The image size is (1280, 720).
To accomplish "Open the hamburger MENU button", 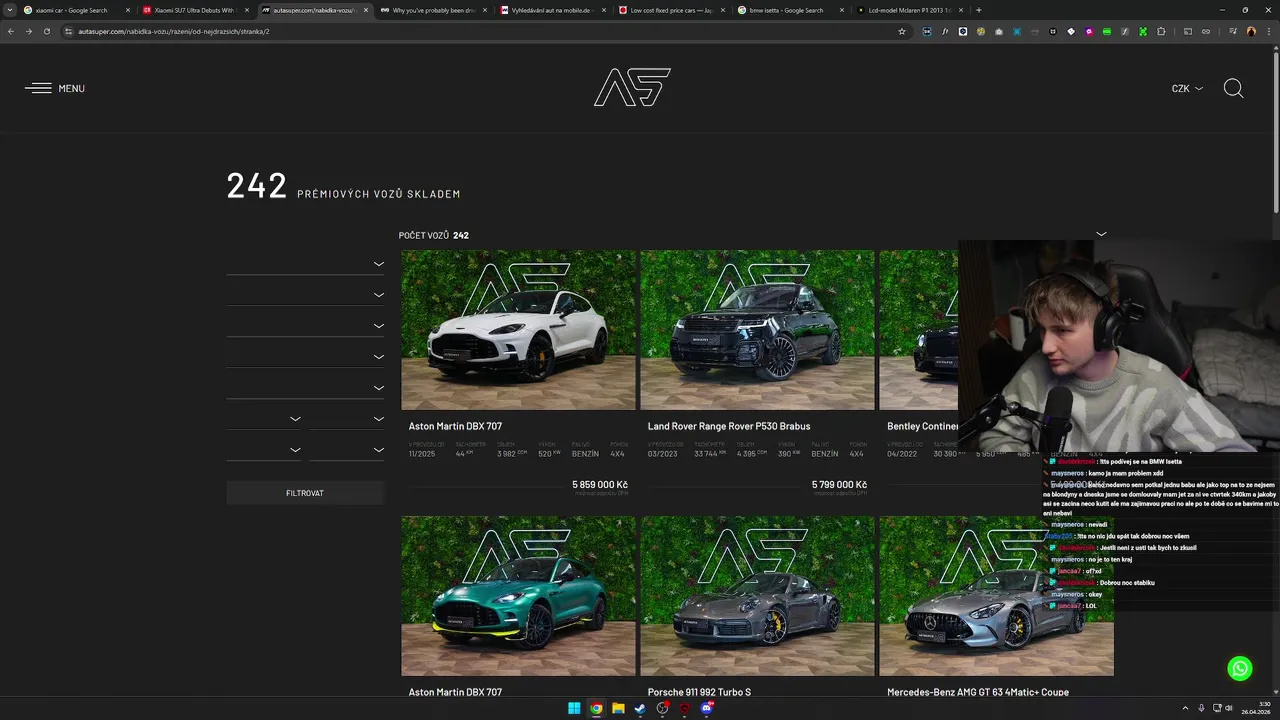I will click(55, 88).
